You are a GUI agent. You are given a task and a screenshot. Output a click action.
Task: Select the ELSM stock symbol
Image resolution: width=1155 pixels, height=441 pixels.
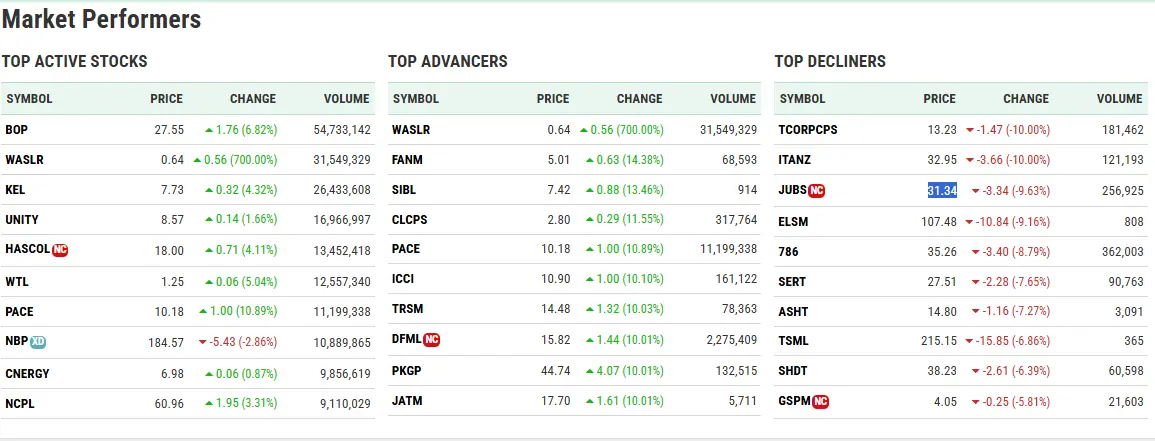click(794, 220)
